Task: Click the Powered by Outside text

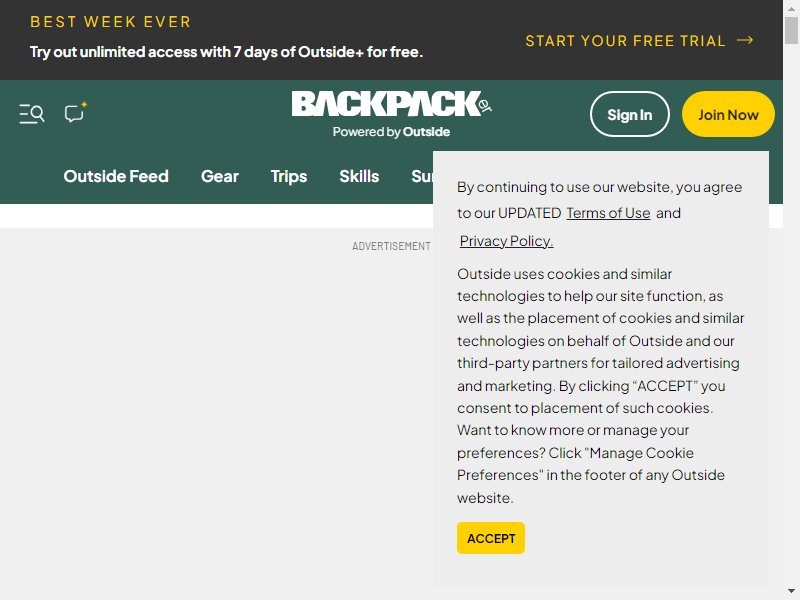Action: [x=391, y=132]
